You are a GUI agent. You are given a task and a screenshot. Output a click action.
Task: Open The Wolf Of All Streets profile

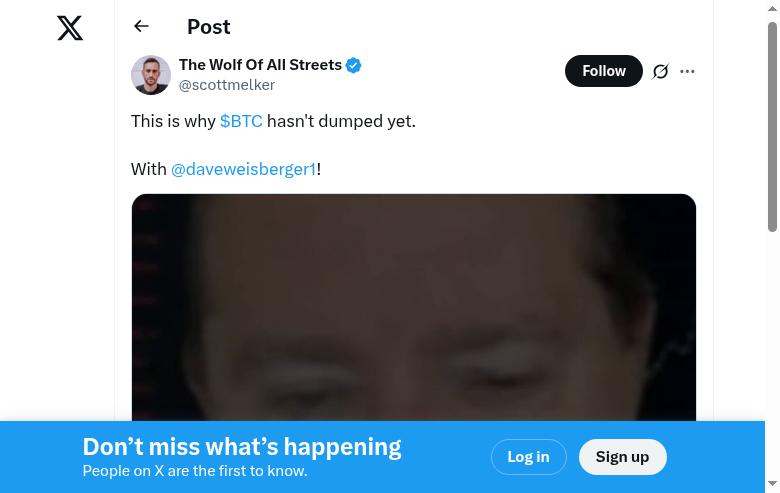pyautogui.click(x=260, y=65)
